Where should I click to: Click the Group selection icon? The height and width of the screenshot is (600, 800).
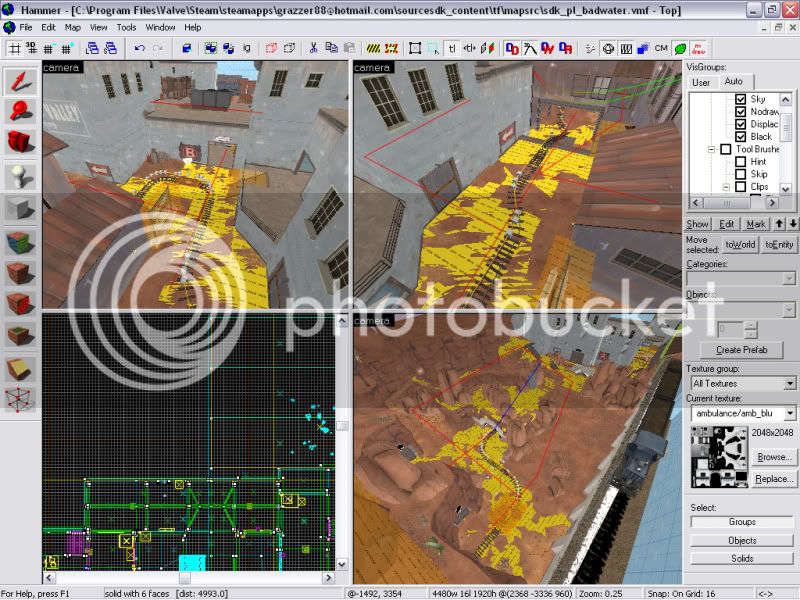(211, 48)
